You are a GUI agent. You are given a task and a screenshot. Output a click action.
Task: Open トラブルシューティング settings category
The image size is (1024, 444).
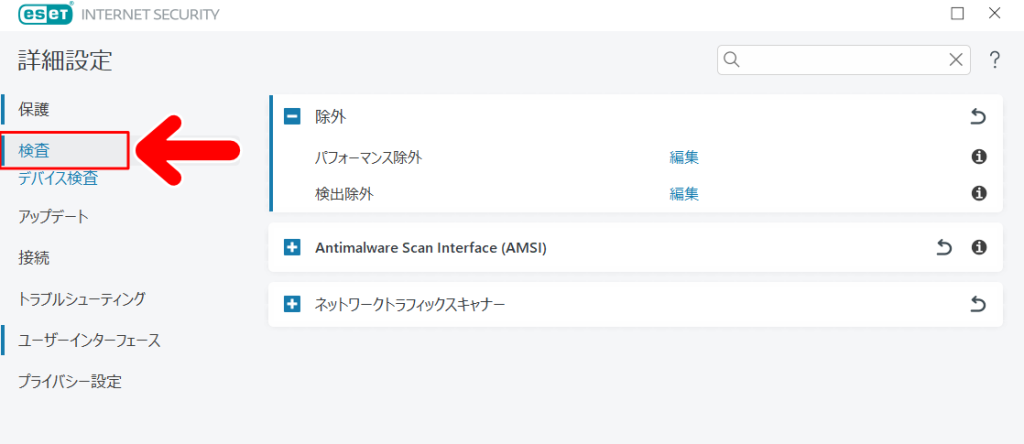coord(82,299)
